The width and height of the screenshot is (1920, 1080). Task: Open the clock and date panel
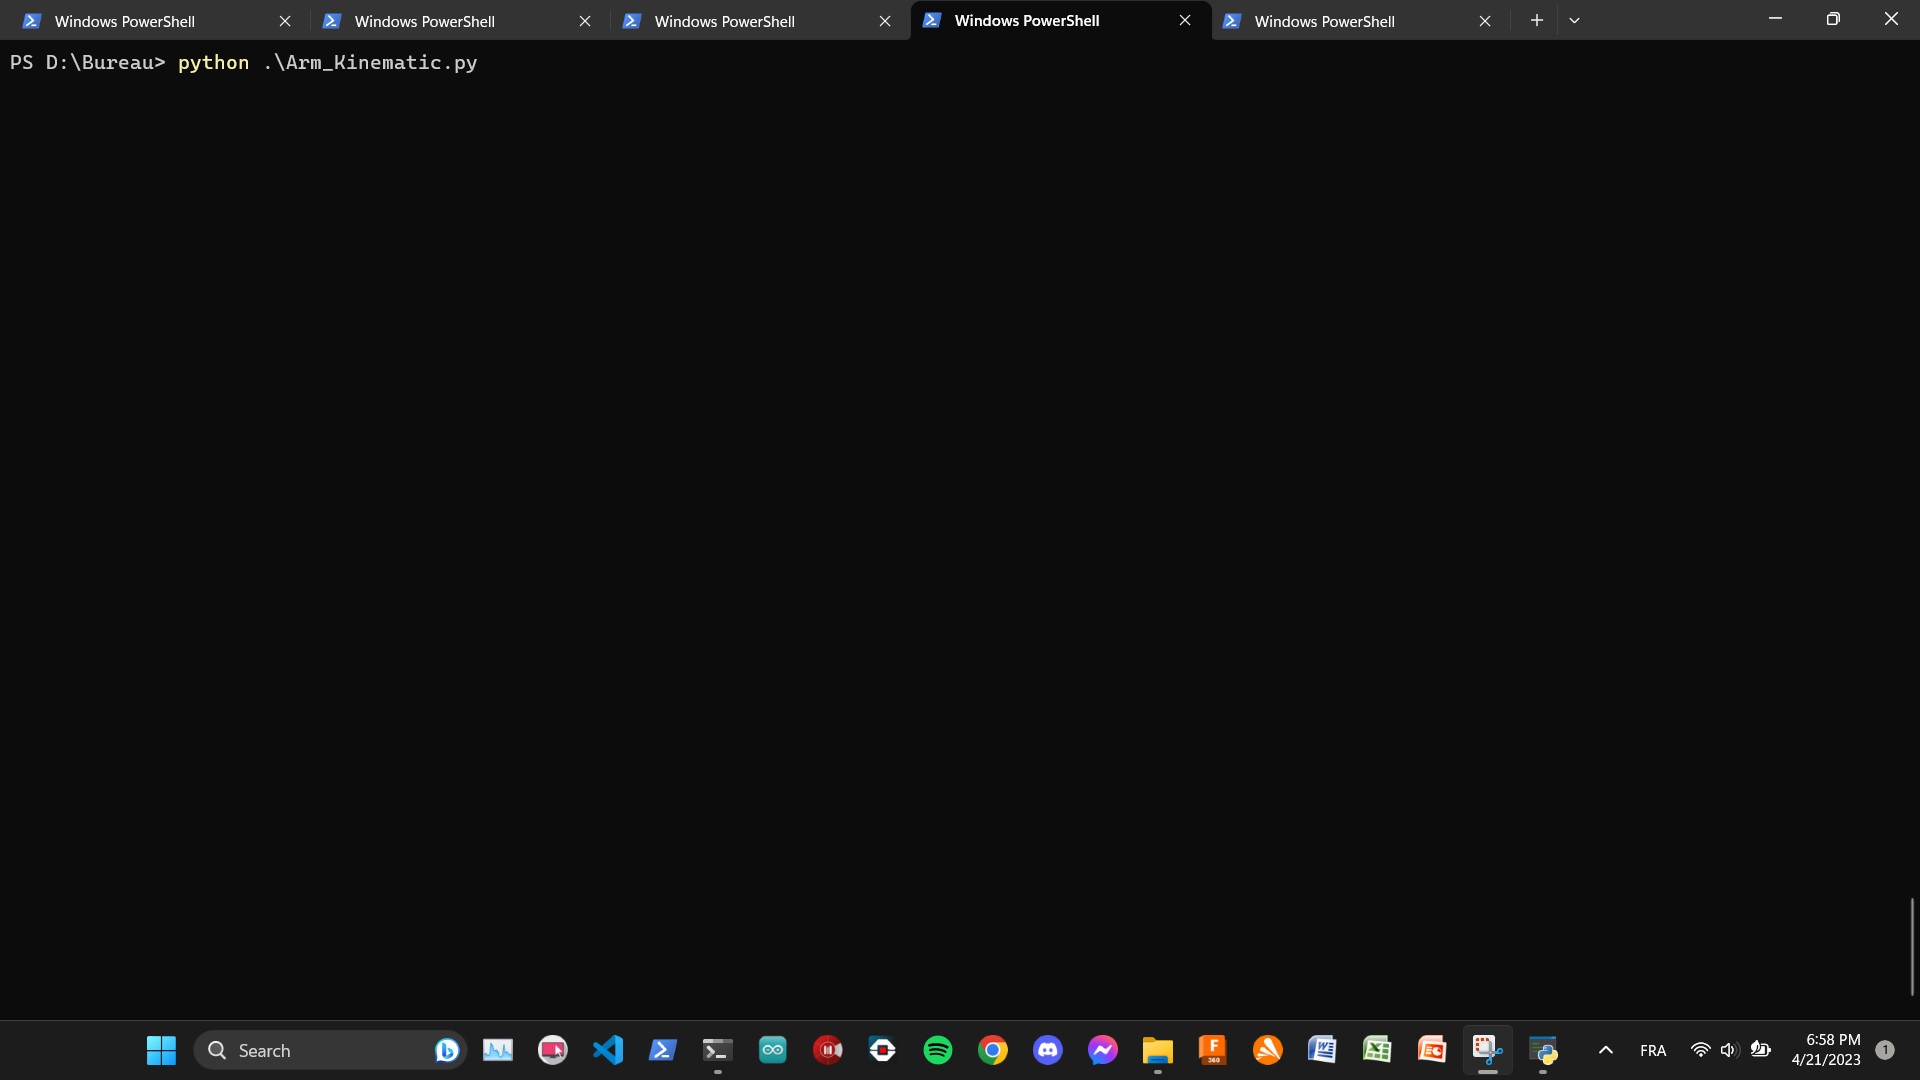(x=1826, y=1050)
